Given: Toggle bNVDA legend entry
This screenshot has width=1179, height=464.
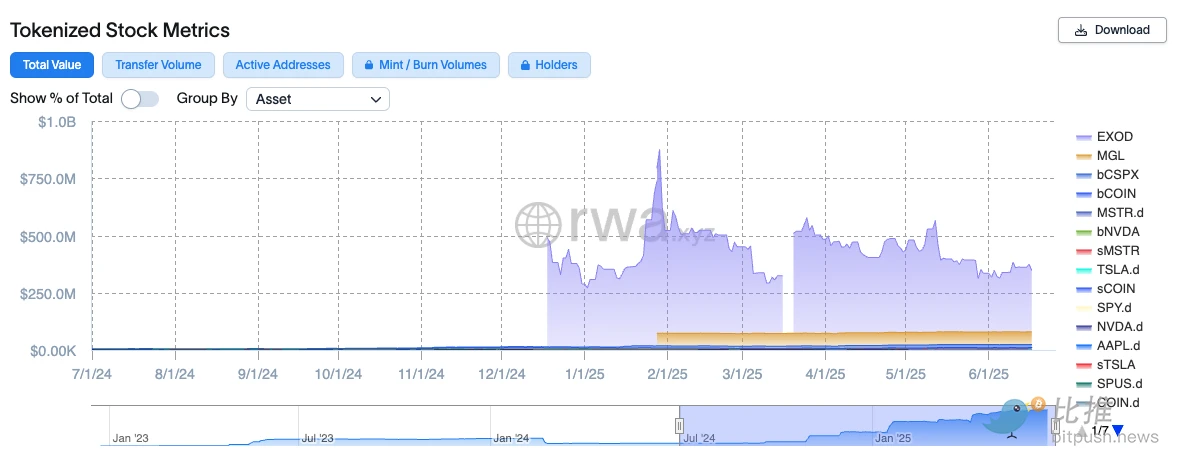Looking at the screenshot, I should (x=1107, y=232).
